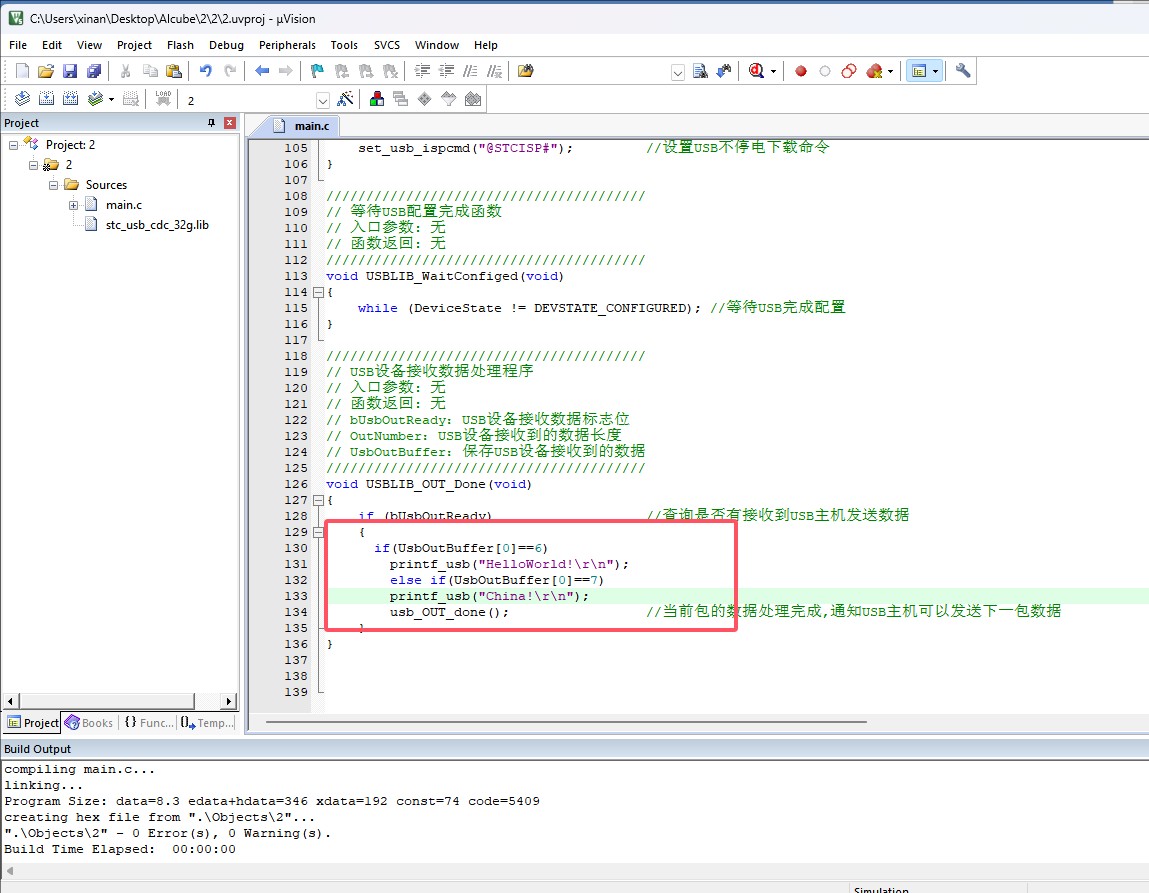The height and width of the screenshot is (893, 1149).
Task: Switch to the Books panel tab
Action: coord(89,723)
